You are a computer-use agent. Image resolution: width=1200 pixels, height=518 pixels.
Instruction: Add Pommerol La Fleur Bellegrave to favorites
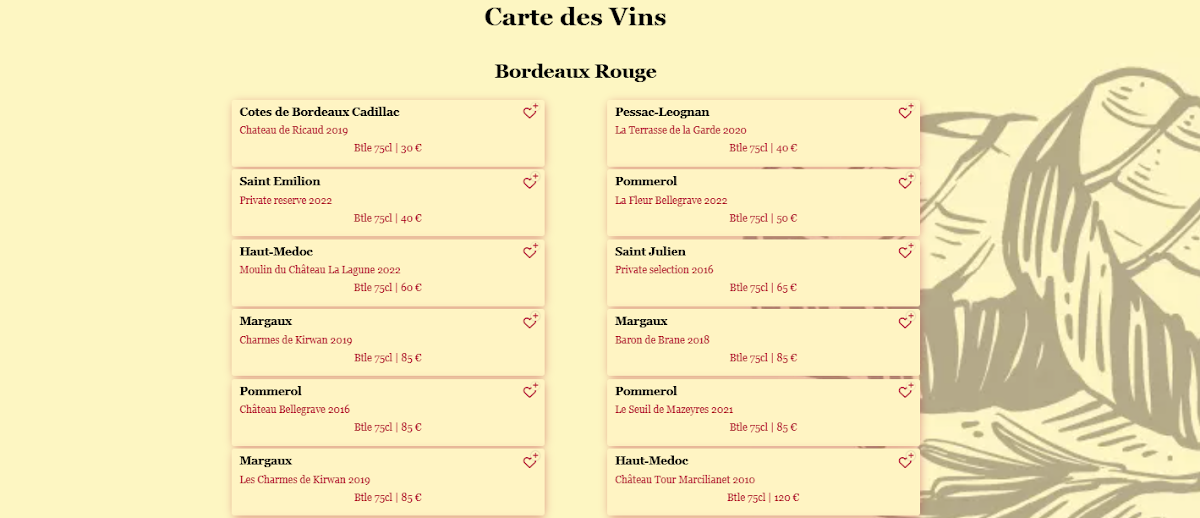pyautogui.click(x=905, y=182)
